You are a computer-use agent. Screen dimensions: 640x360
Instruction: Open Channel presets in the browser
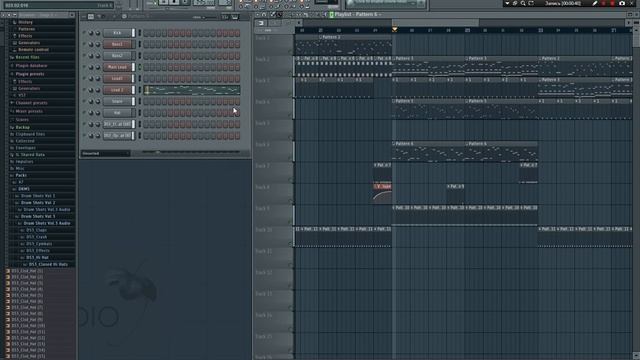(x=31, y=103)
